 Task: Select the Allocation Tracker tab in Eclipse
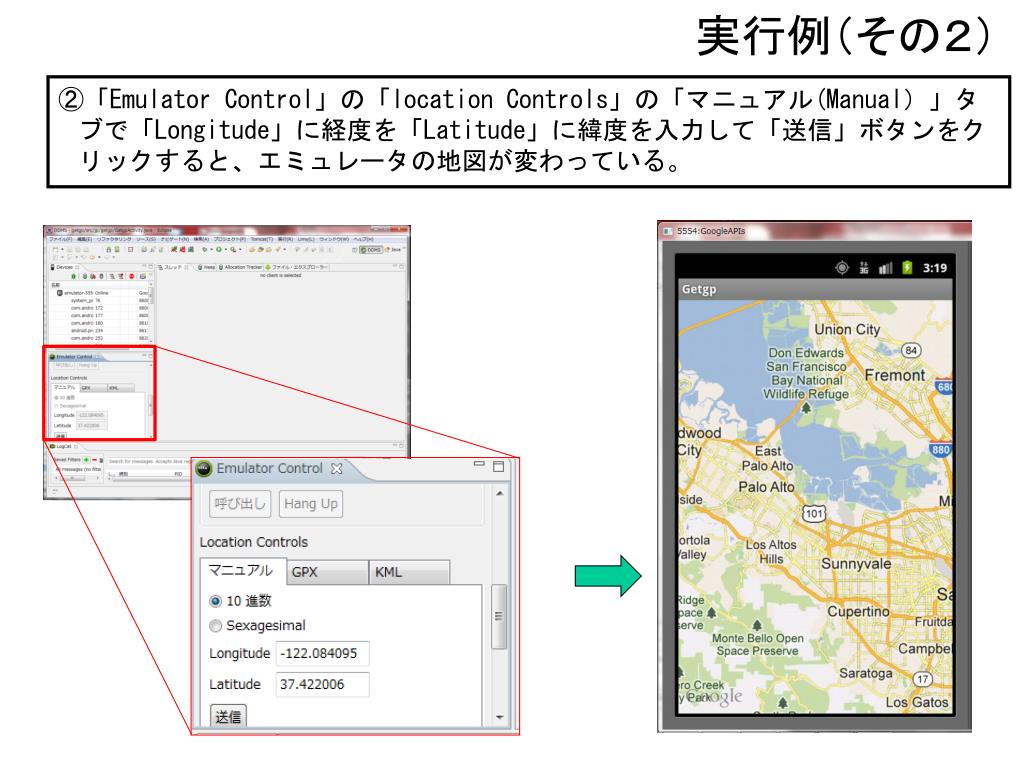[240, 267]
